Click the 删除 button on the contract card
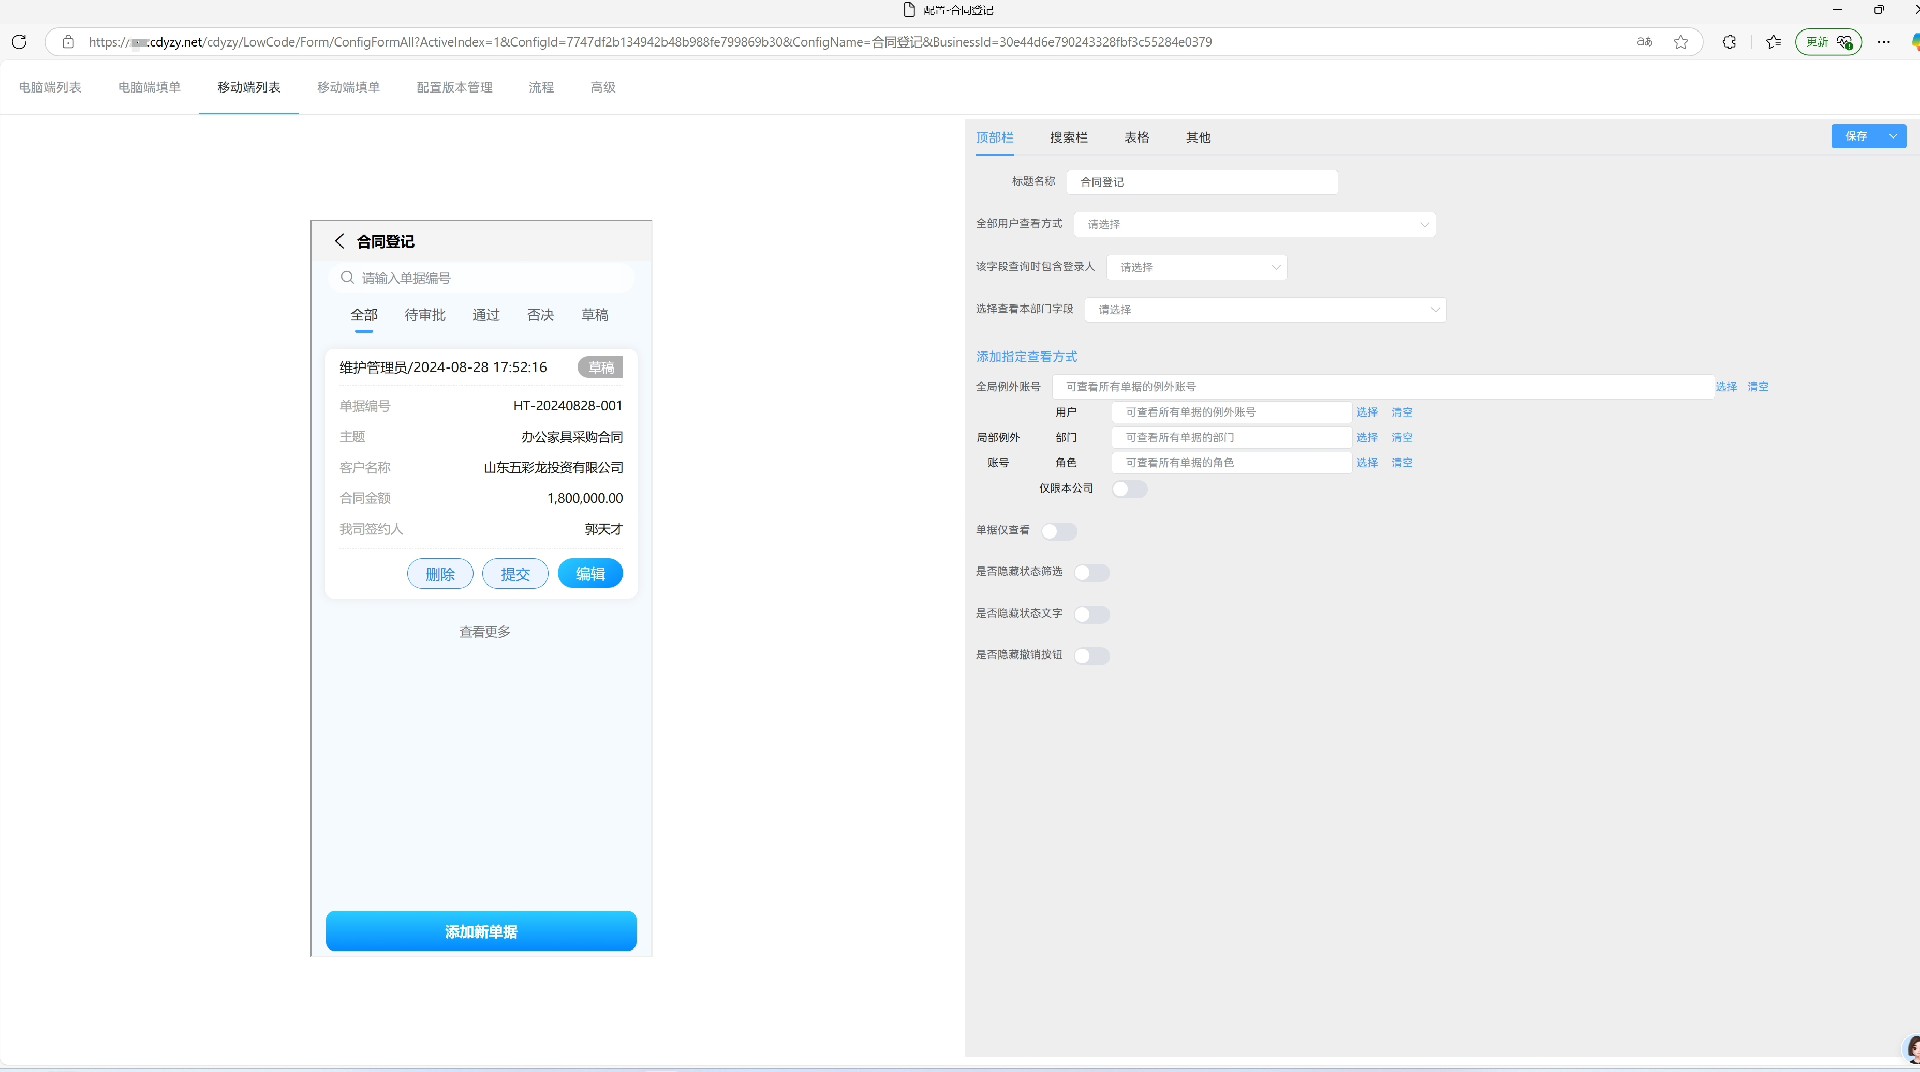Viewport: 1920px width, 1072px height. point(440,574)
